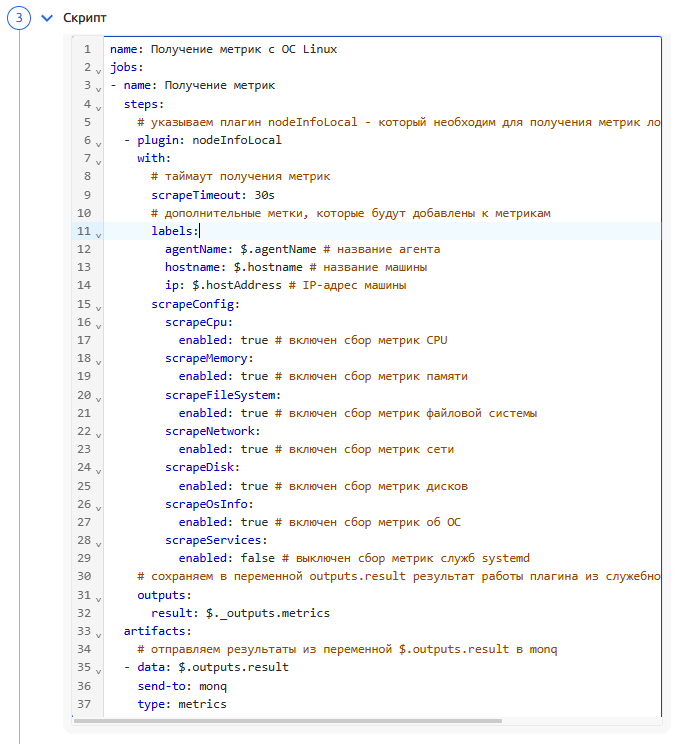Fold the labels block at line 11
Image resolution: width=690 pixels, height=744 pixels.
tap(98, 233)
